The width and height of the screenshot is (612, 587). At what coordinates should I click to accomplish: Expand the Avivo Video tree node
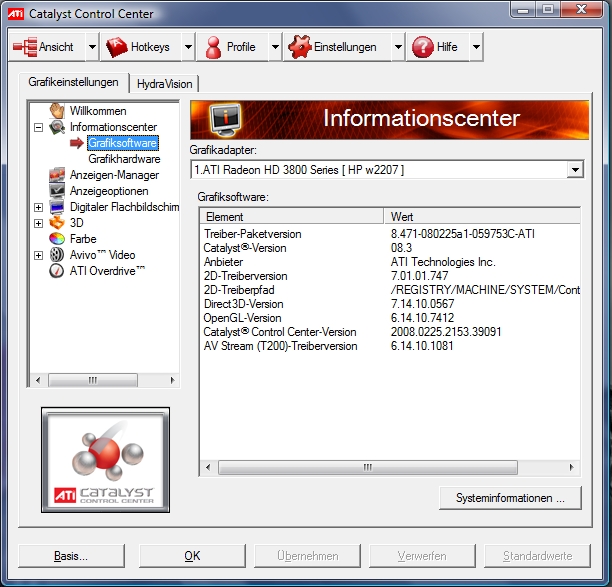pyautogui.click(x=38, y=255)
